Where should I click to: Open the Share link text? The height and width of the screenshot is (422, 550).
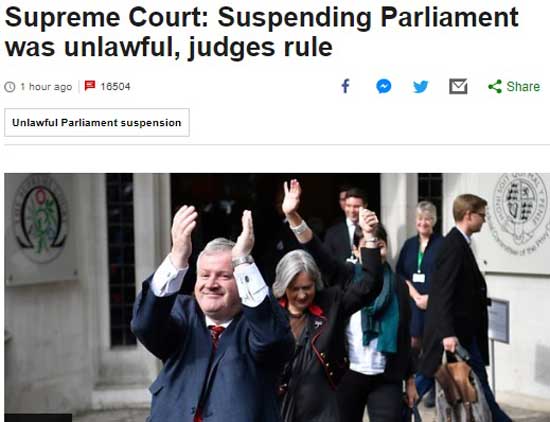click(523, 87)
